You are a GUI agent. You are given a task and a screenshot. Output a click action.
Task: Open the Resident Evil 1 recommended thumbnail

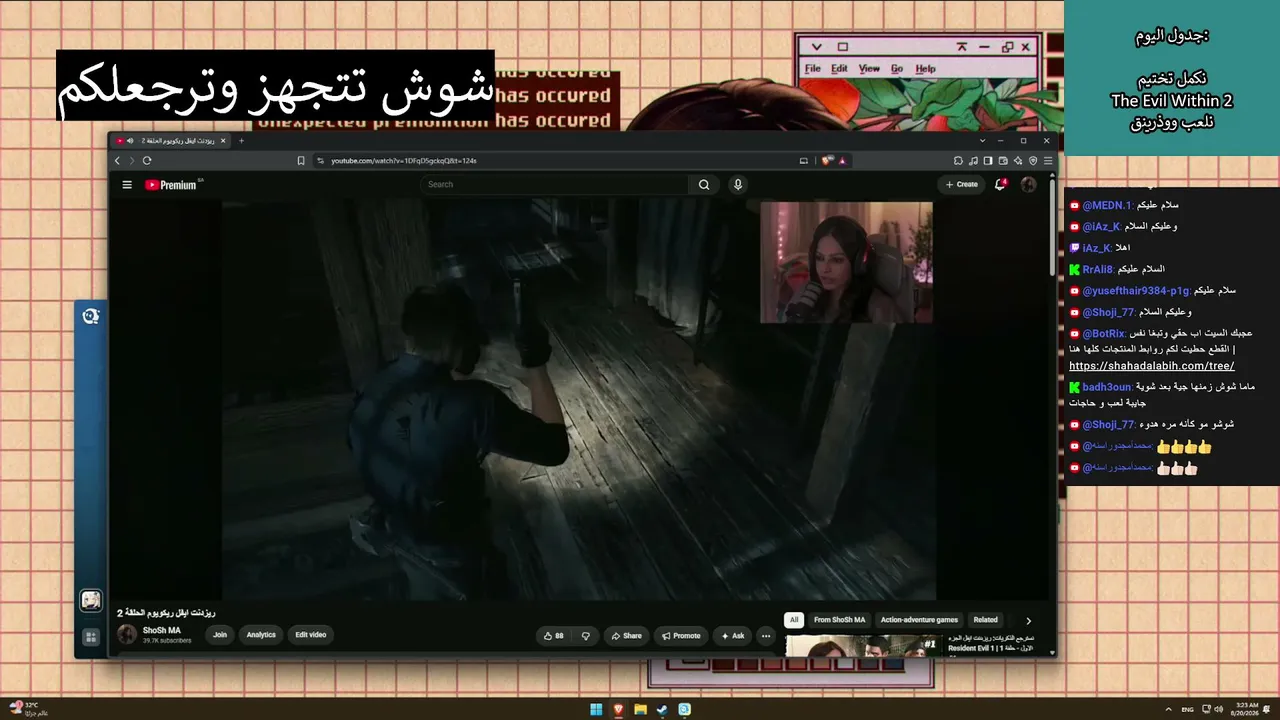click(x=864, y=645)
